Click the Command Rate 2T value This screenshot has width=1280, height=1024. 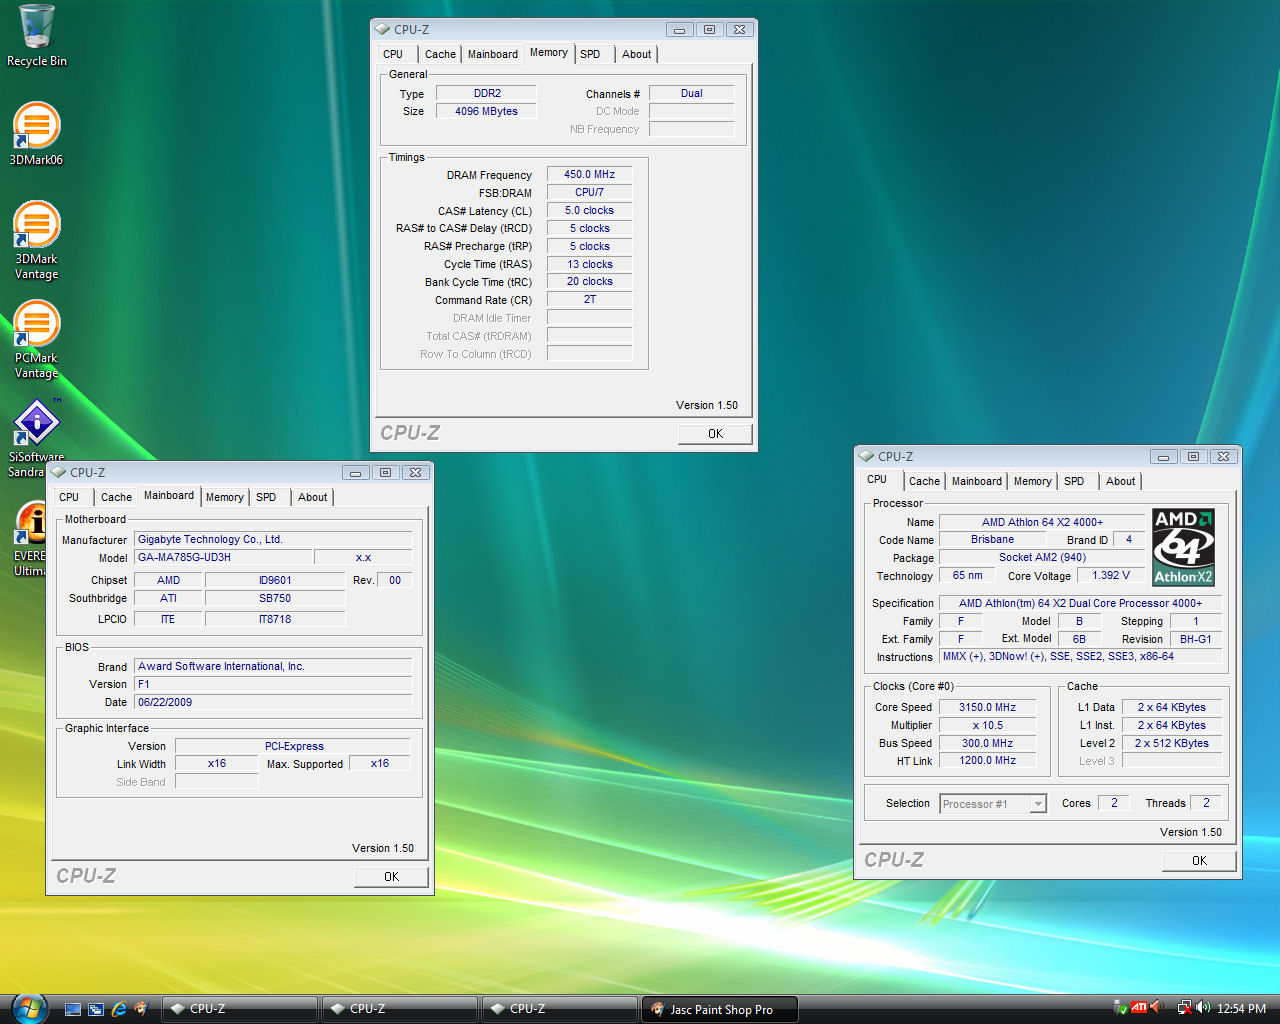590,299
